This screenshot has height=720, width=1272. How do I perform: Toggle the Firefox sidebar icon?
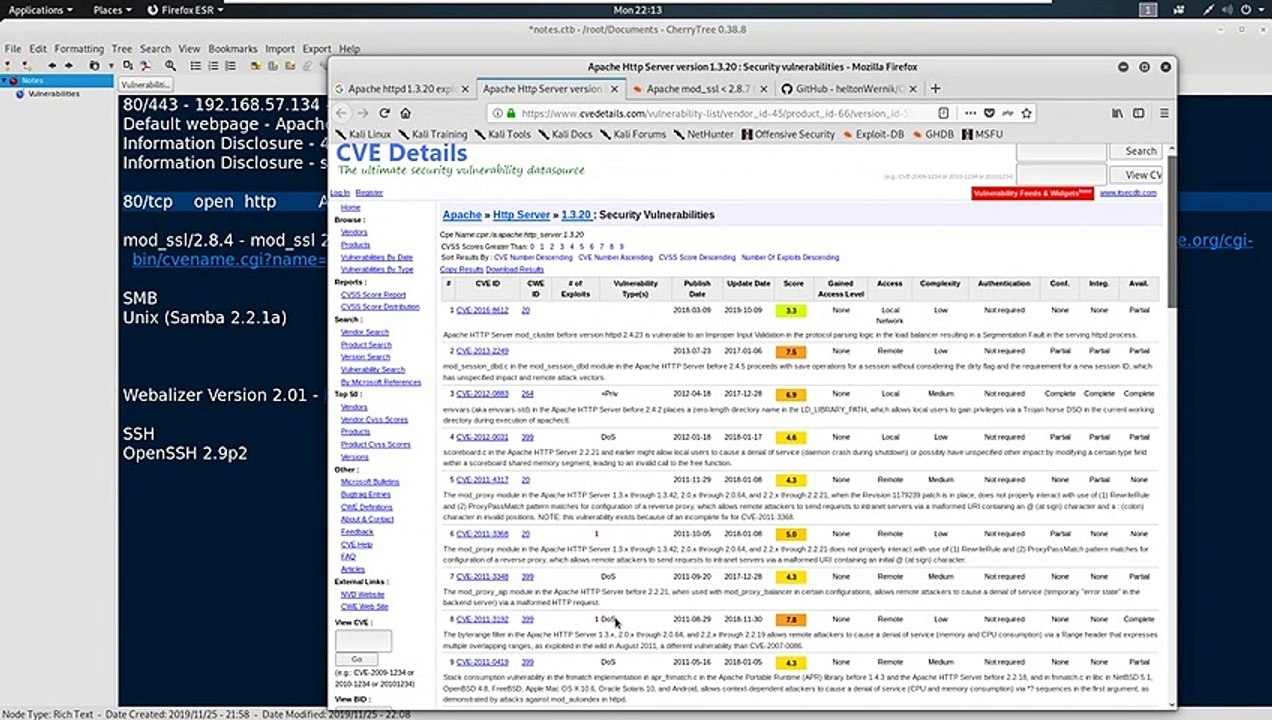click(x=1139, y=113)
